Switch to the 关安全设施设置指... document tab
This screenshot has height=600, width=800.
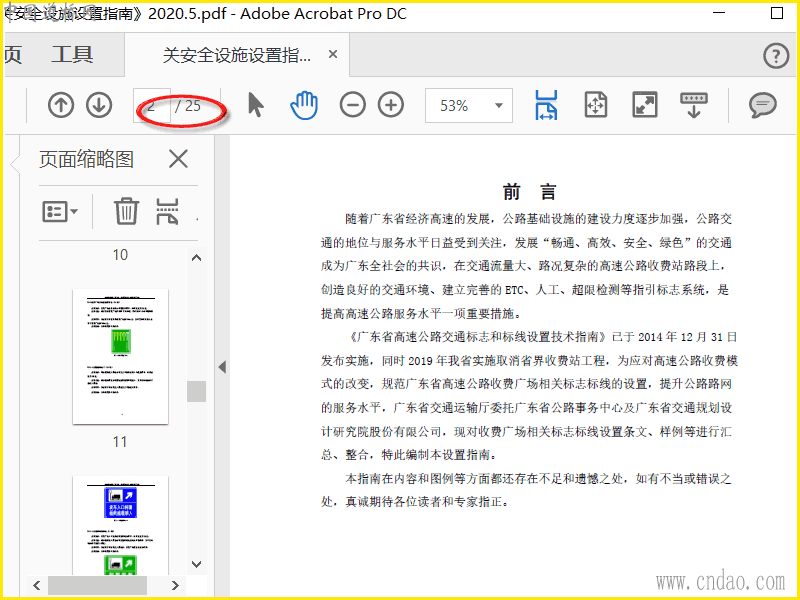(x=237, y=55)
